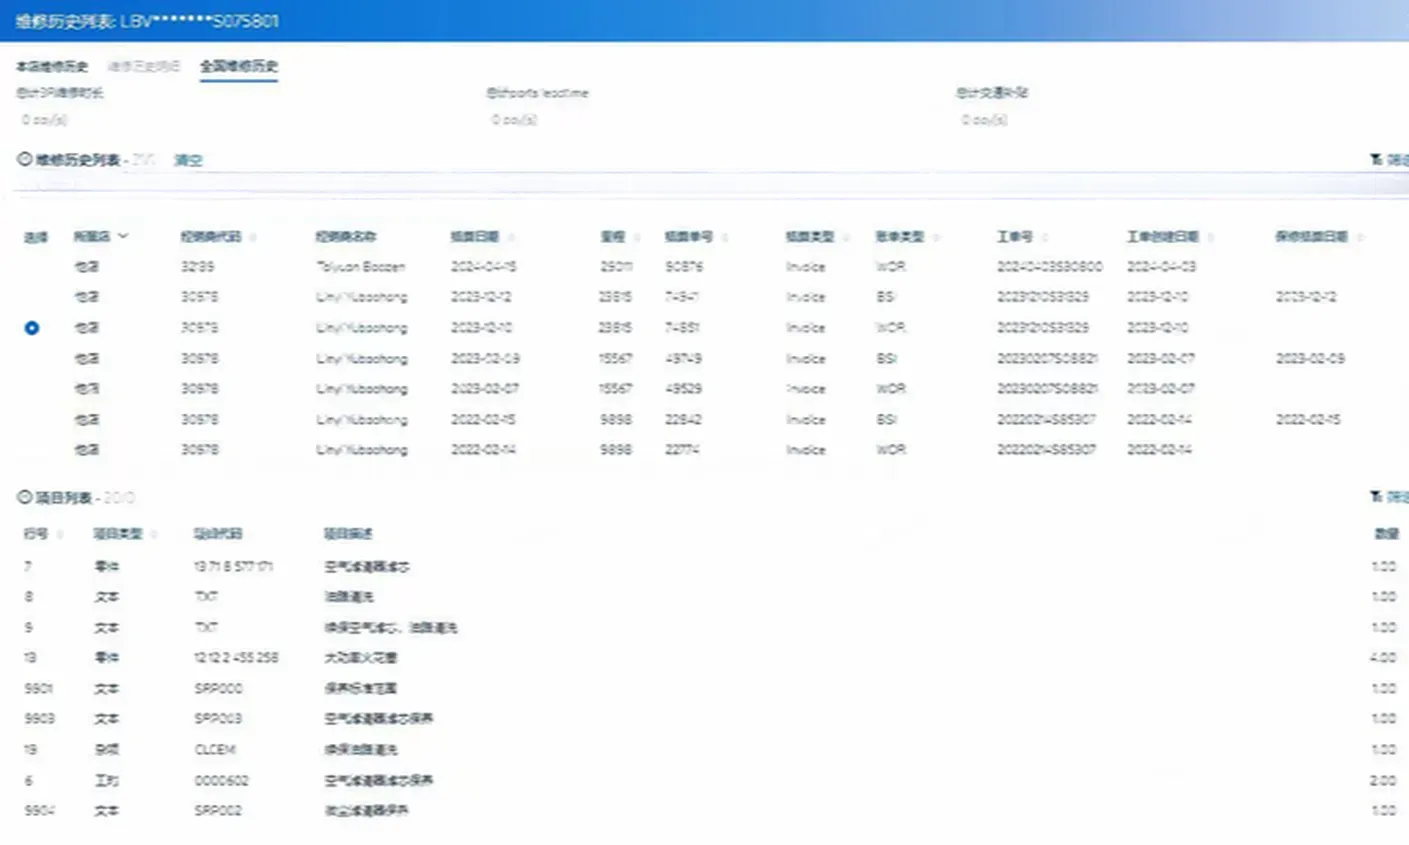Click the filter icon for 维修历史列表
Image resolution: width=1409 pixels, height=845 pixels.
point(1377,160)
